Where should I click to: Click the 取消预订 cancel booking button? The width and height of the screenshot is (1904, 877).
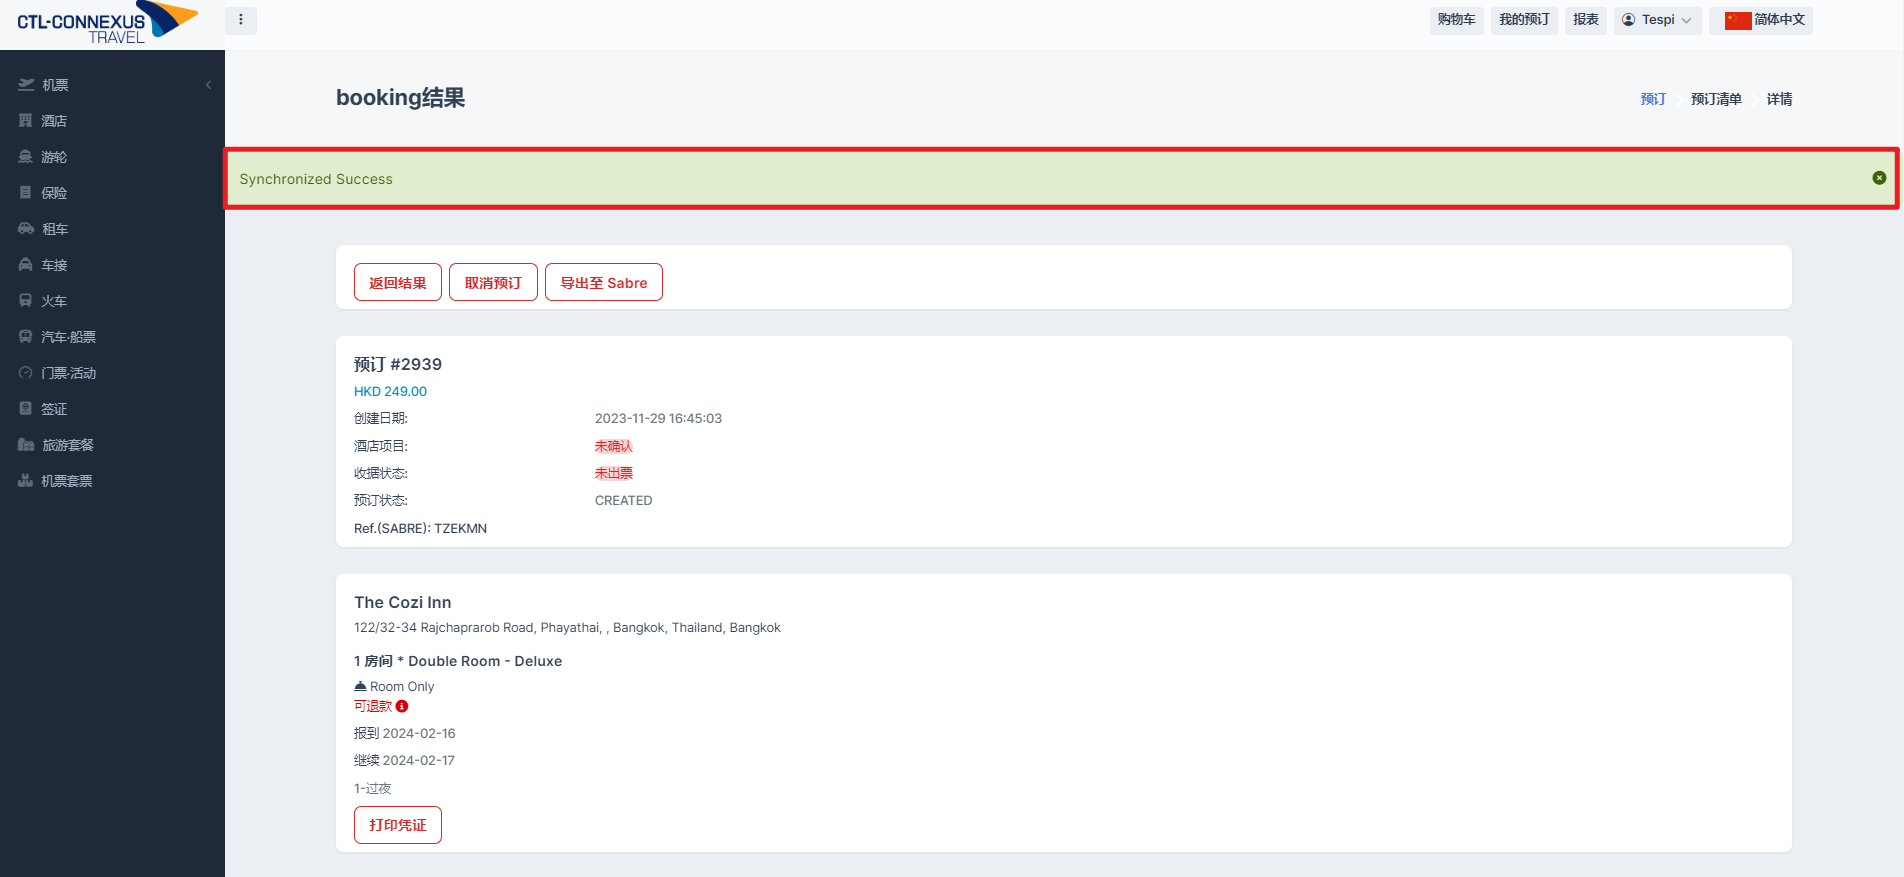(x=493, y=283)
